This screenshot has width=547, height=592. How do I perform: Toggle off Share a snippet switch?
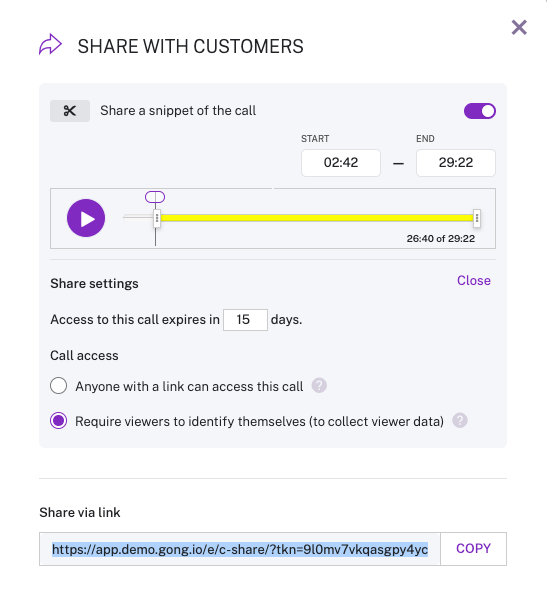pyautogui.click(x=480, y=111)
